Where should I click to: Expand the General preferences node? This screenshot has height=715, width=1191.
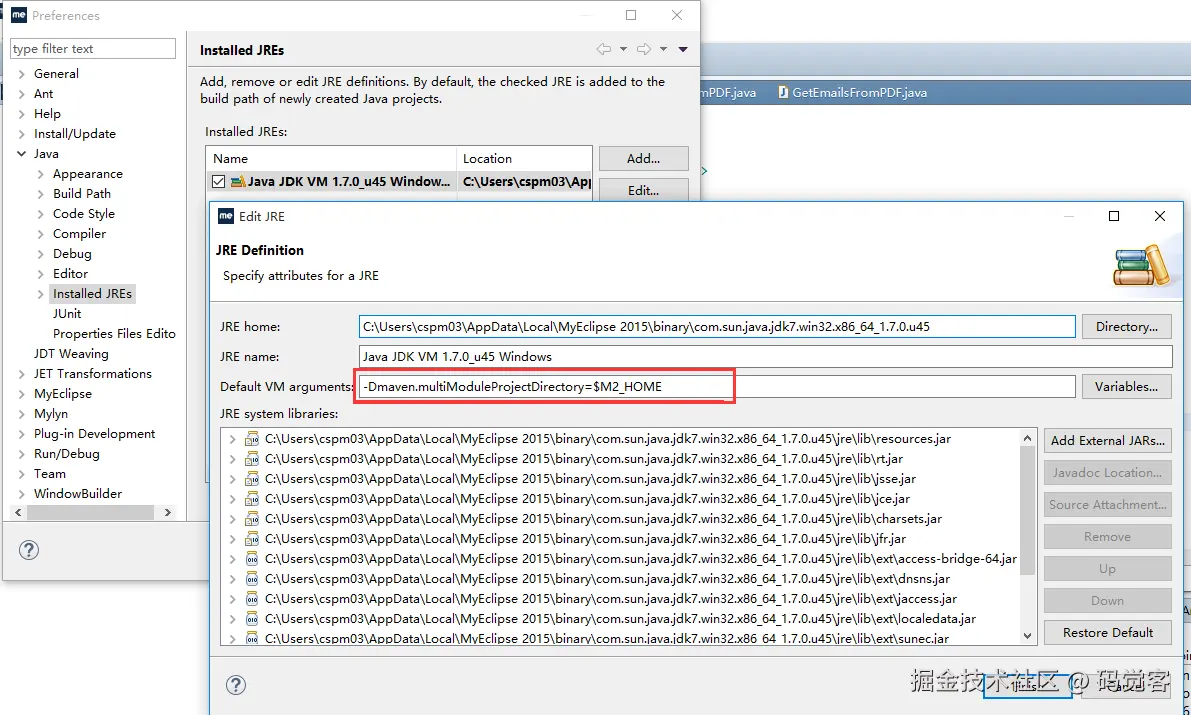21,74
